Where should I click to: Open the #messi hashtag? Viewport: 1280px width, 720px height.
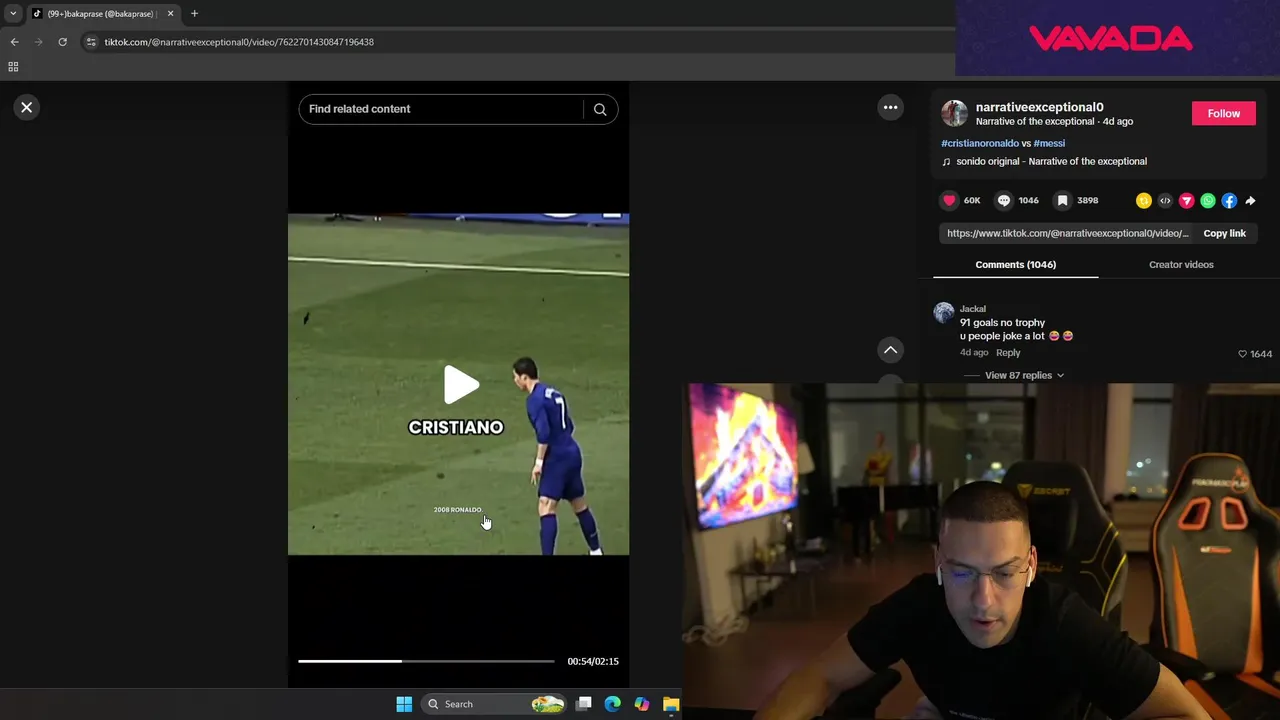(1049, 143)
